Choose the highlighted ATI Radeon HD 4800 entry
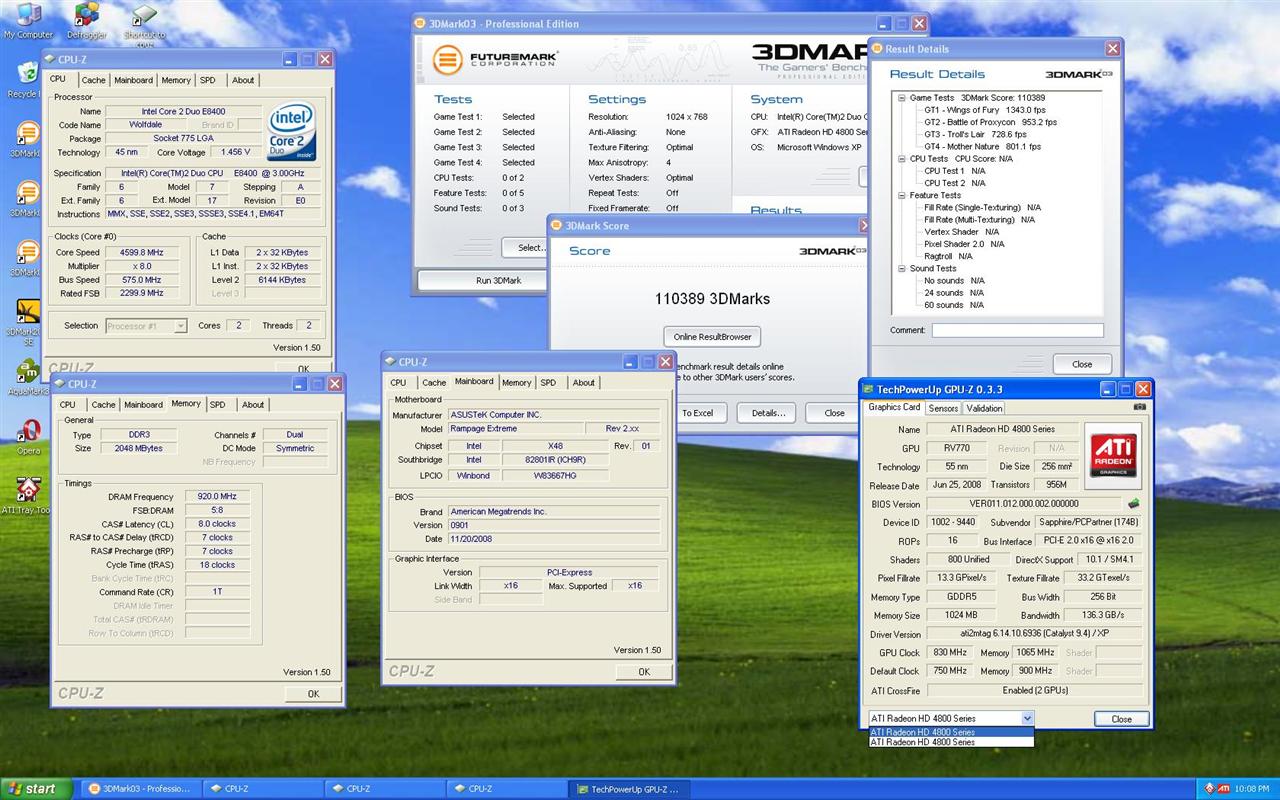Image resolution: width=1280 pixels, height=800 pixels. tap(951, 732)
